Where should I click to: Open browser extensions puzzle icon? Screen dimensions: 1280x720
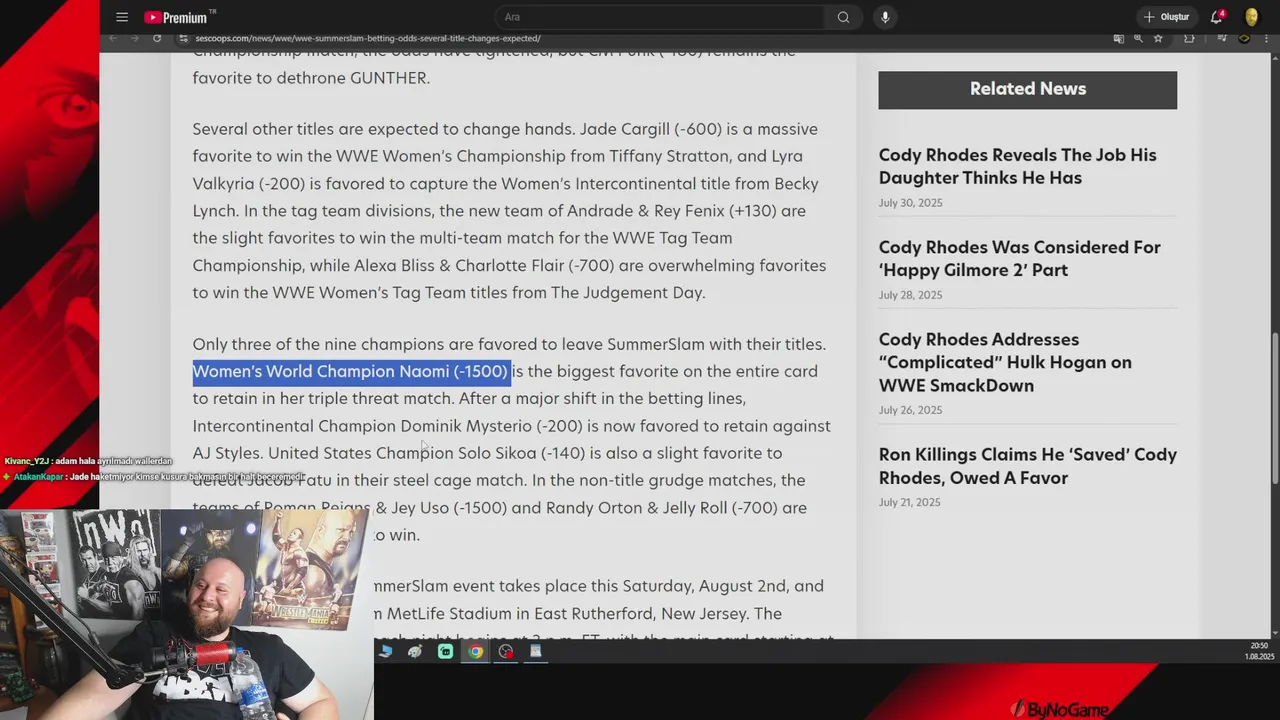1189,38
